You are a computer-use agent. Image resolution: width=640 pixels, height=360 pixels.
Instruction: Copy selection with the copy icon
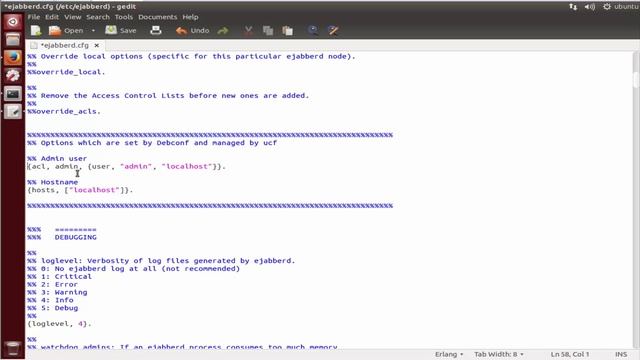click(268, 31)
